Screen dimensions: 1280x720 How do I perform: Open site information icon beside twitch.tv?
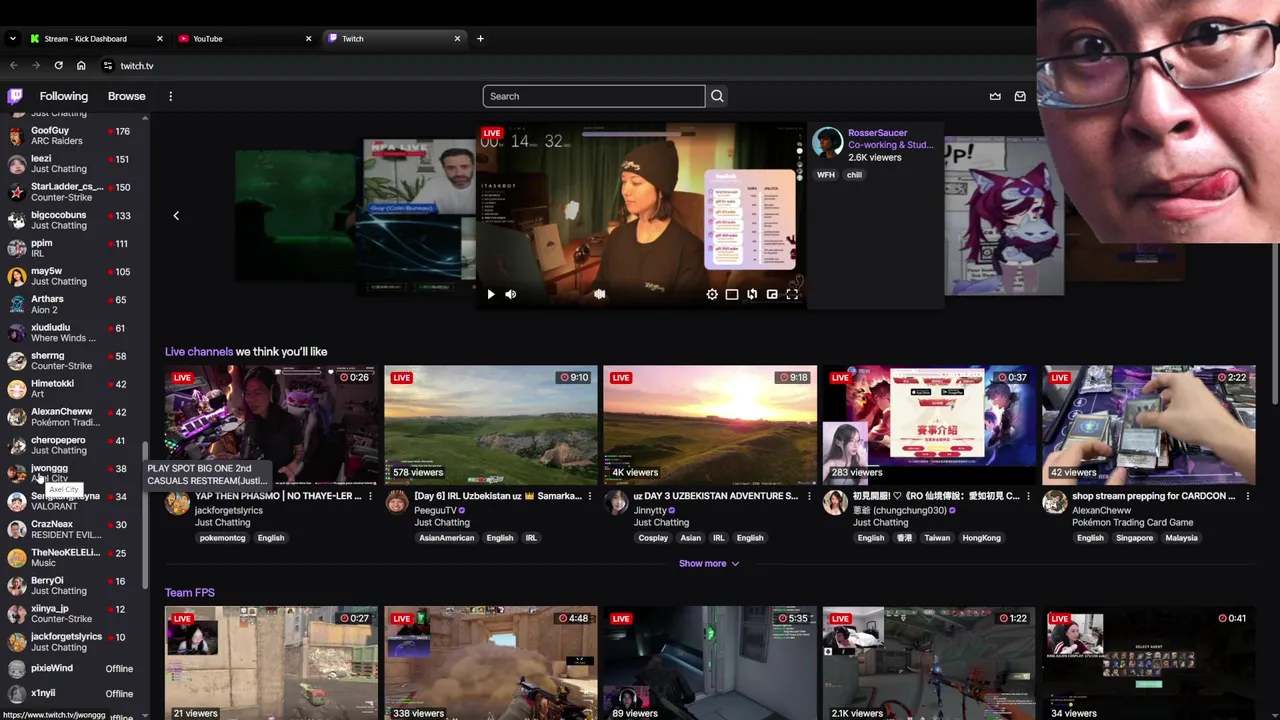point(107,66)
